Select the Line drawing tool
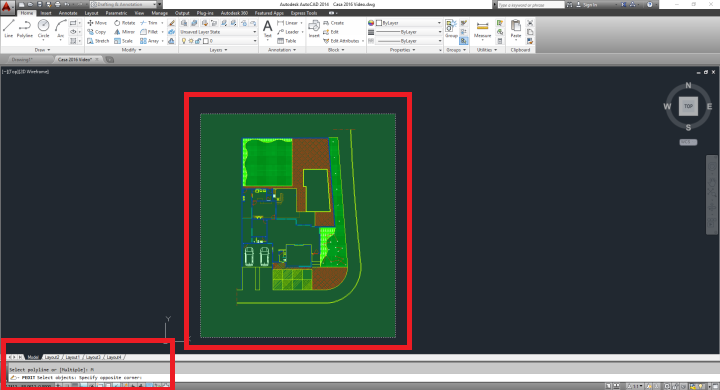This screenshot has height=390, width=720. click(x=8, y=28)
